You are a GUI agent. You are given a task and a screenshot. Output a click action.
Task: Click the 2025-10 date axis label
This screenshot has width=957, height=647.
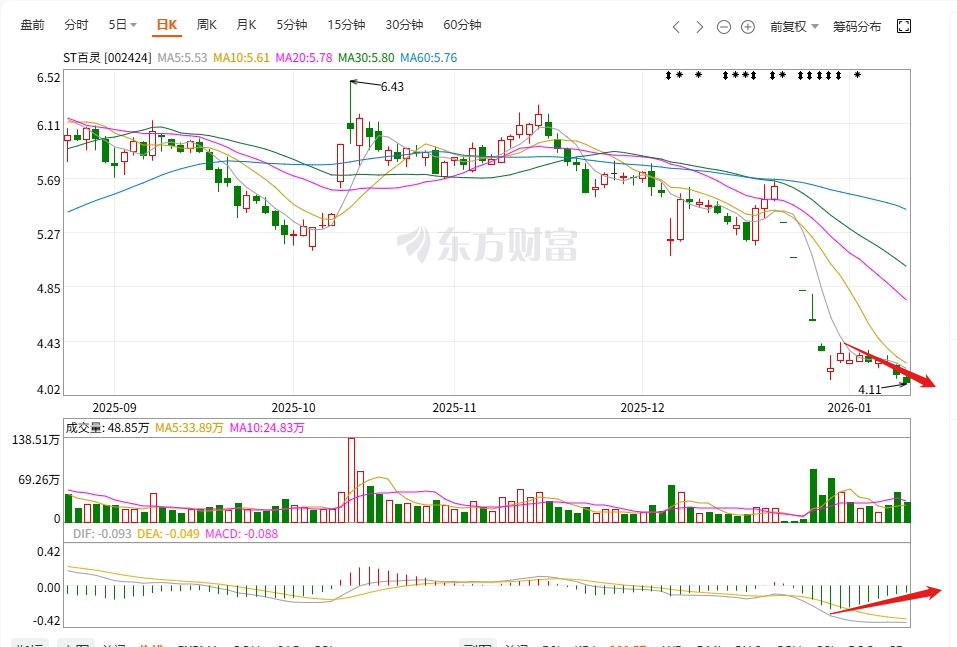(294, 408)
